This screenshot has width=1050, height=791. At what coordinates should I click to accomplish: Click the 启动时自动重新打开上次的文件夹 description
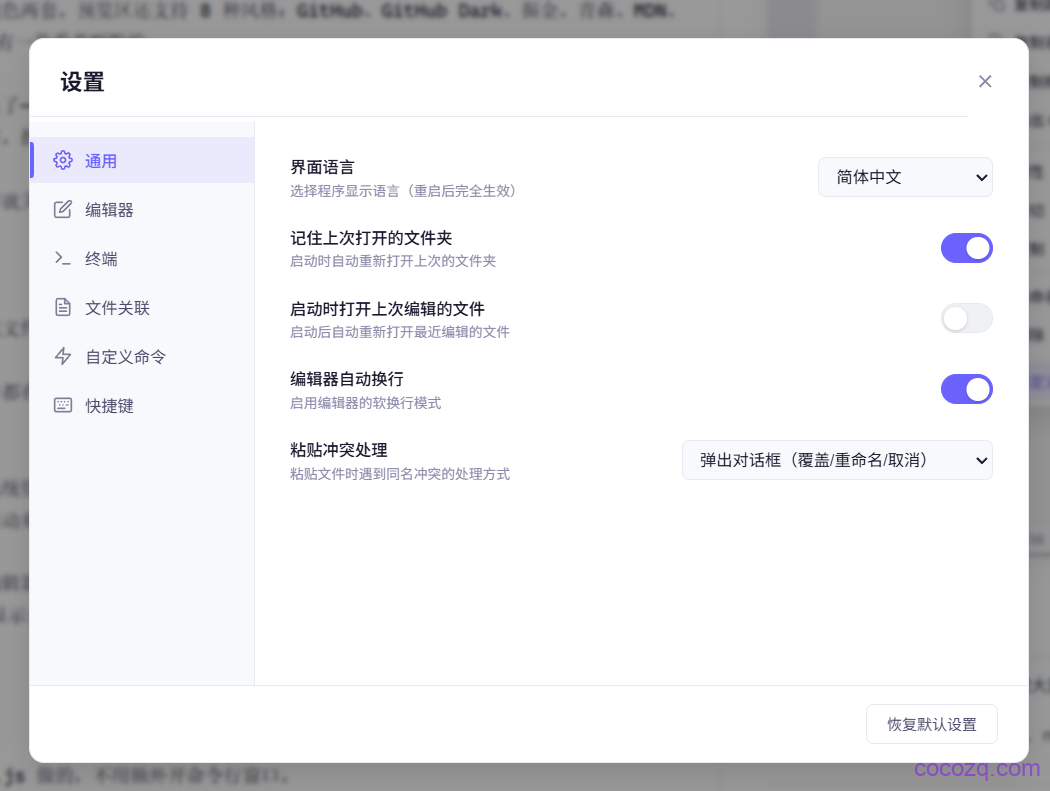tap(393, 261)
